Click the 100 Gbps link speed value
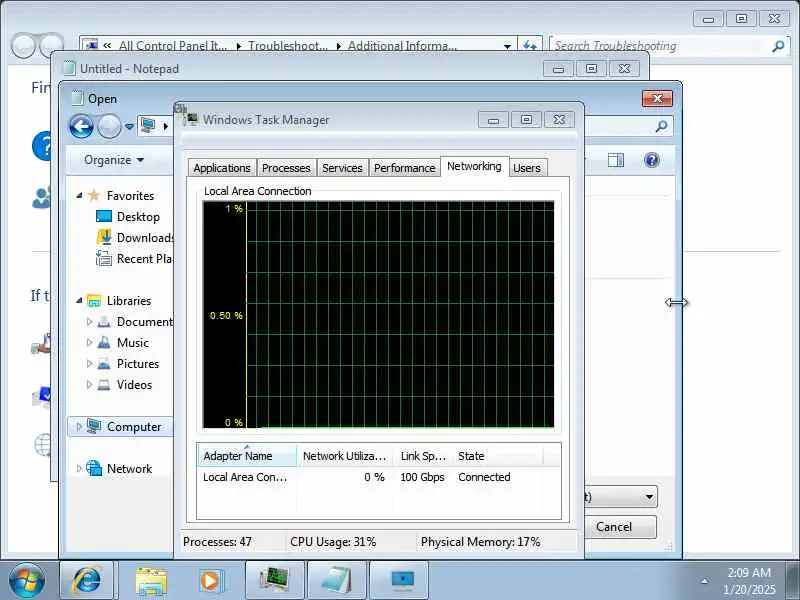Screen dimensions: 800x600 (x=422, y=477)
